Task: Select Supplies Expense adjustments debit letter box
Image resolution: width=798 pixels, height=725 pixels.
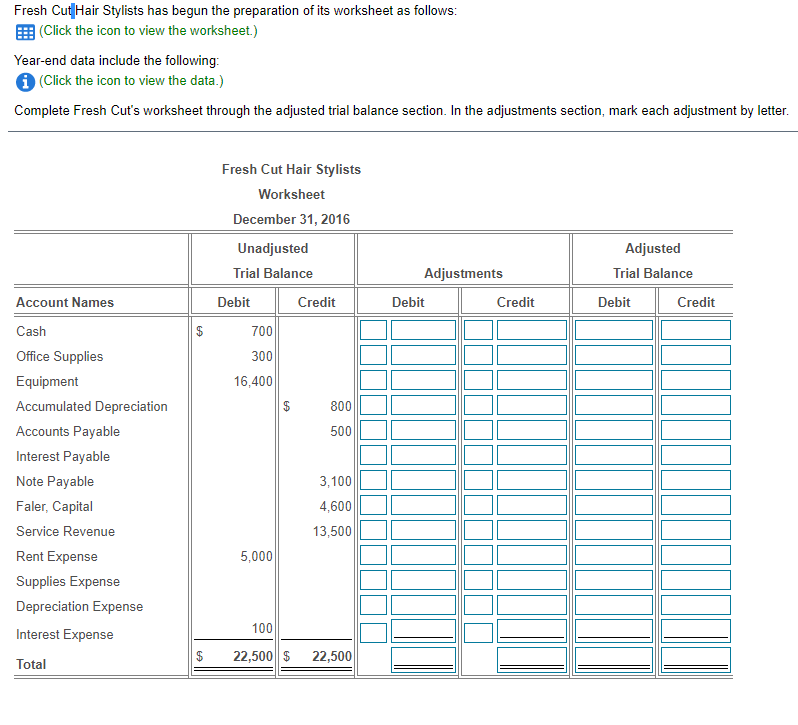Action: tap(373, 579)
